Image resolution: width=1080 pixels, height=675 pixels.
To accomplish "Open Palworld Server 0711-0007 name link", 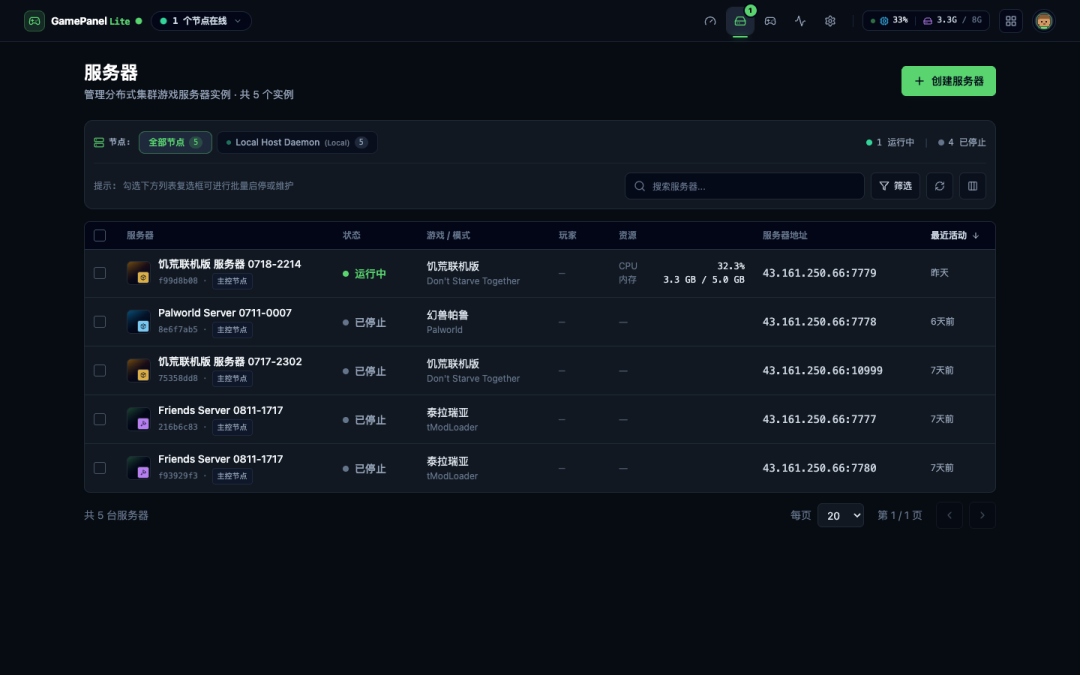I will [x=225, y=313].
